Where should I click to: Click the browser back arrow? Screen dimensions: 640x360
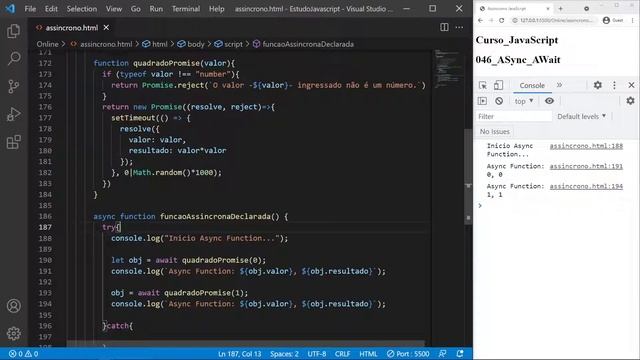click(480, 20)
